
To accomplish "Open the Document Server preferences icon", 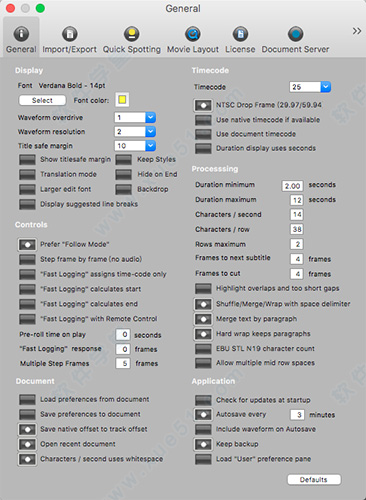I will (x=295, y=34).
